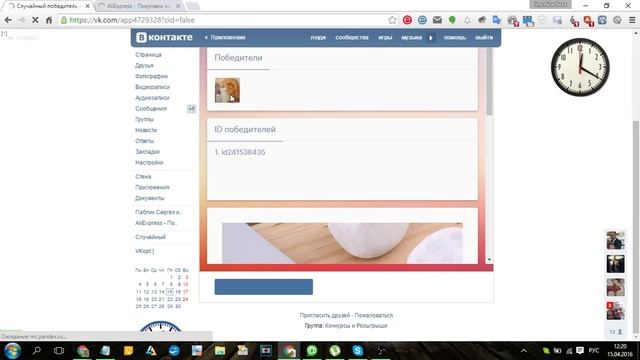640x360 pixels.
Task: Open 'помощь' in the VK header
Action: tap(454, 37)
